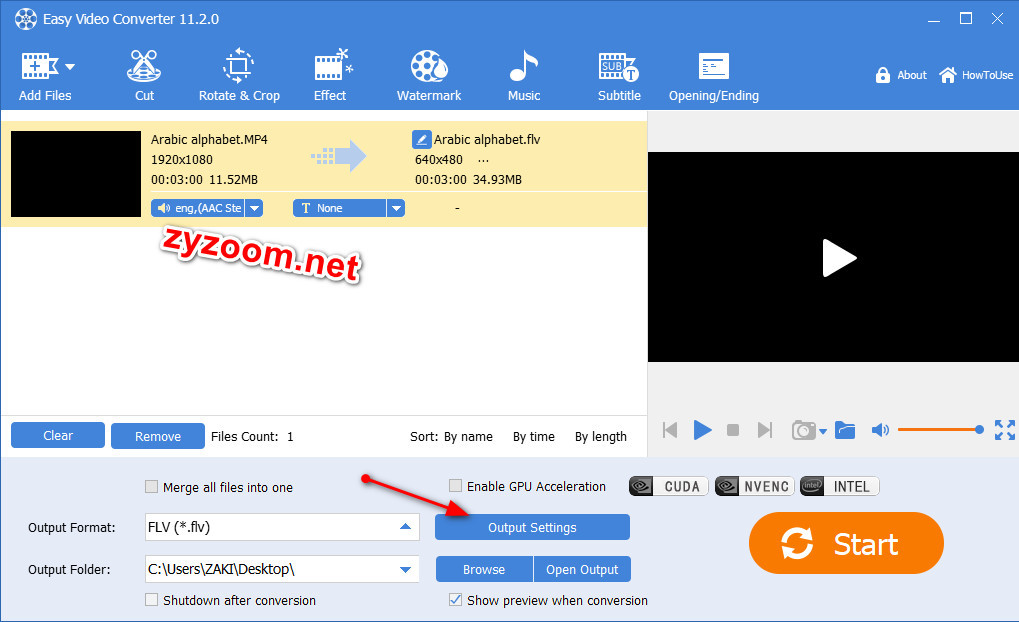Open output resolution options ellipsis

(483, 160)
